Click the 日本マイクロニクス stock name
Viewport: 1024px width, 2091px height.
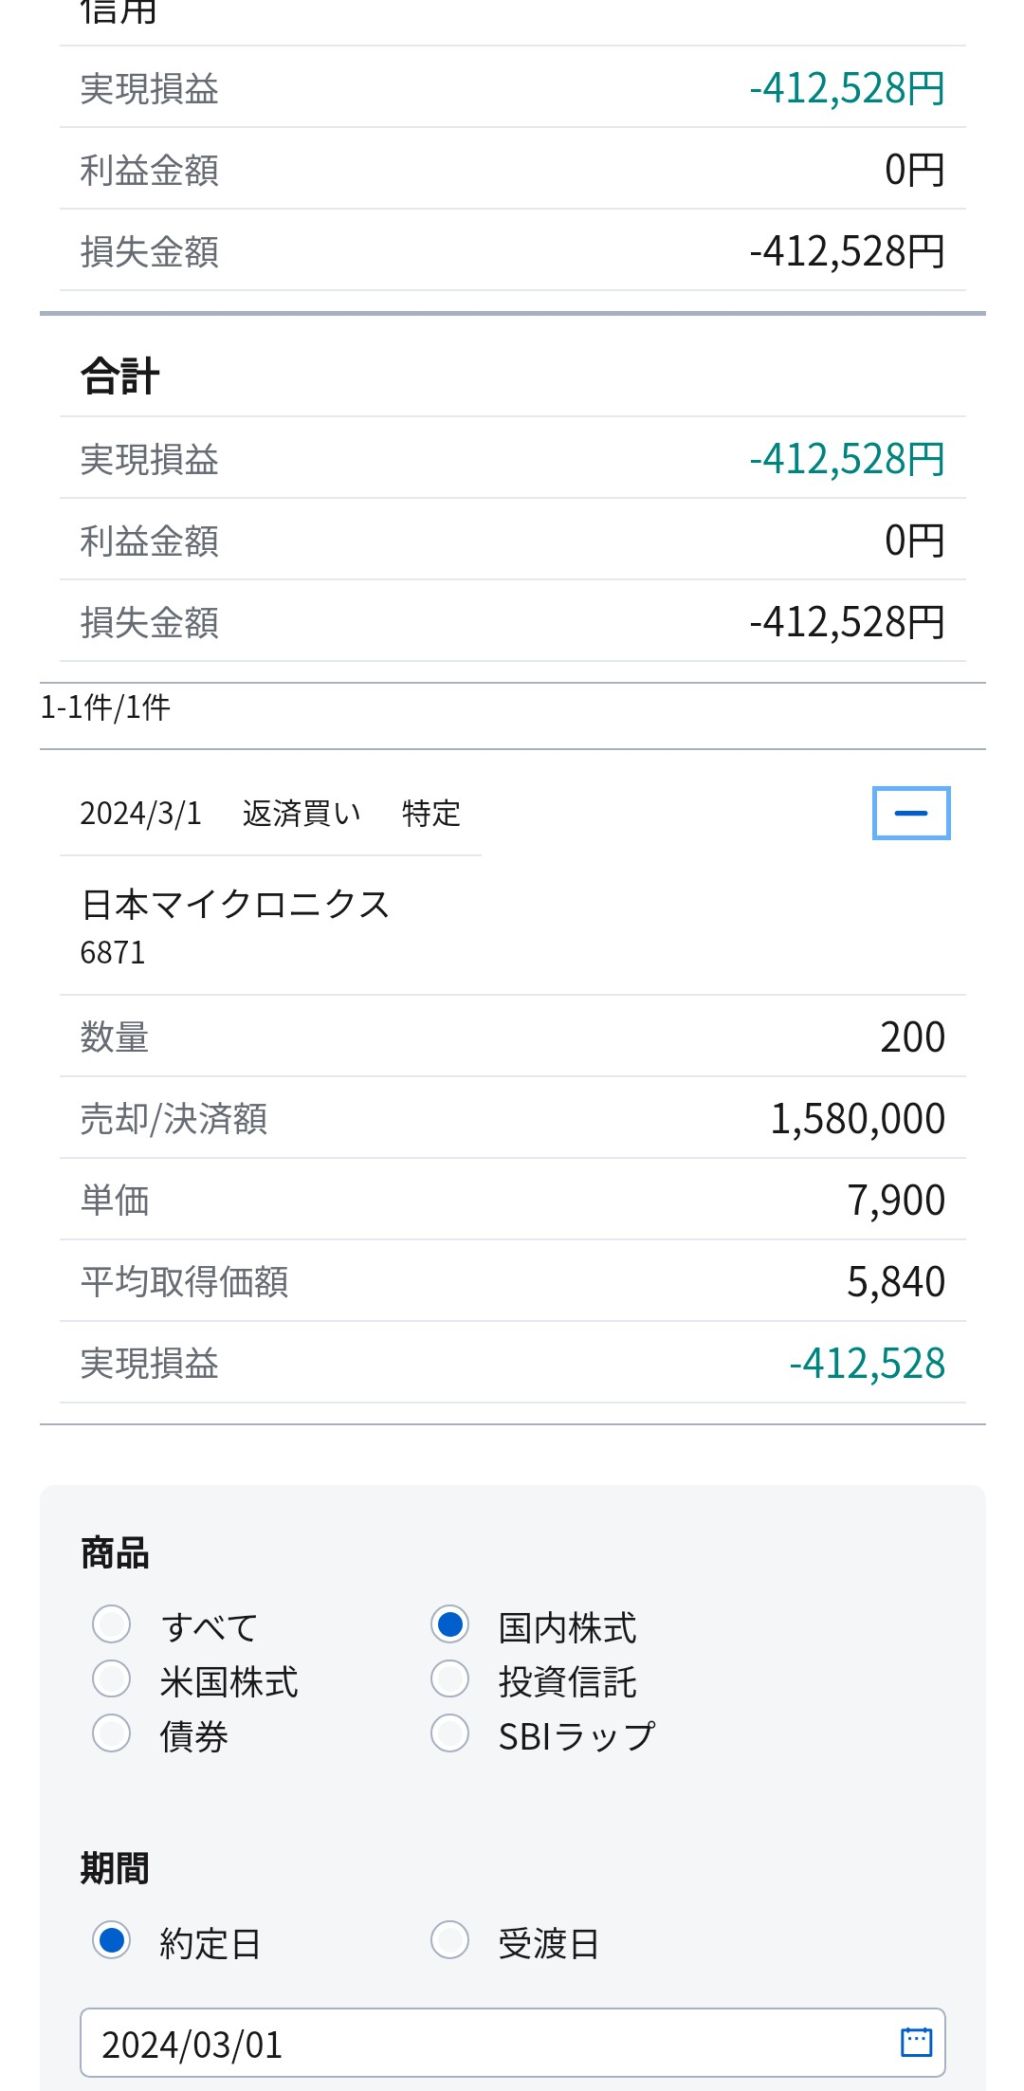pyautogui.click(x=235, y=904)
